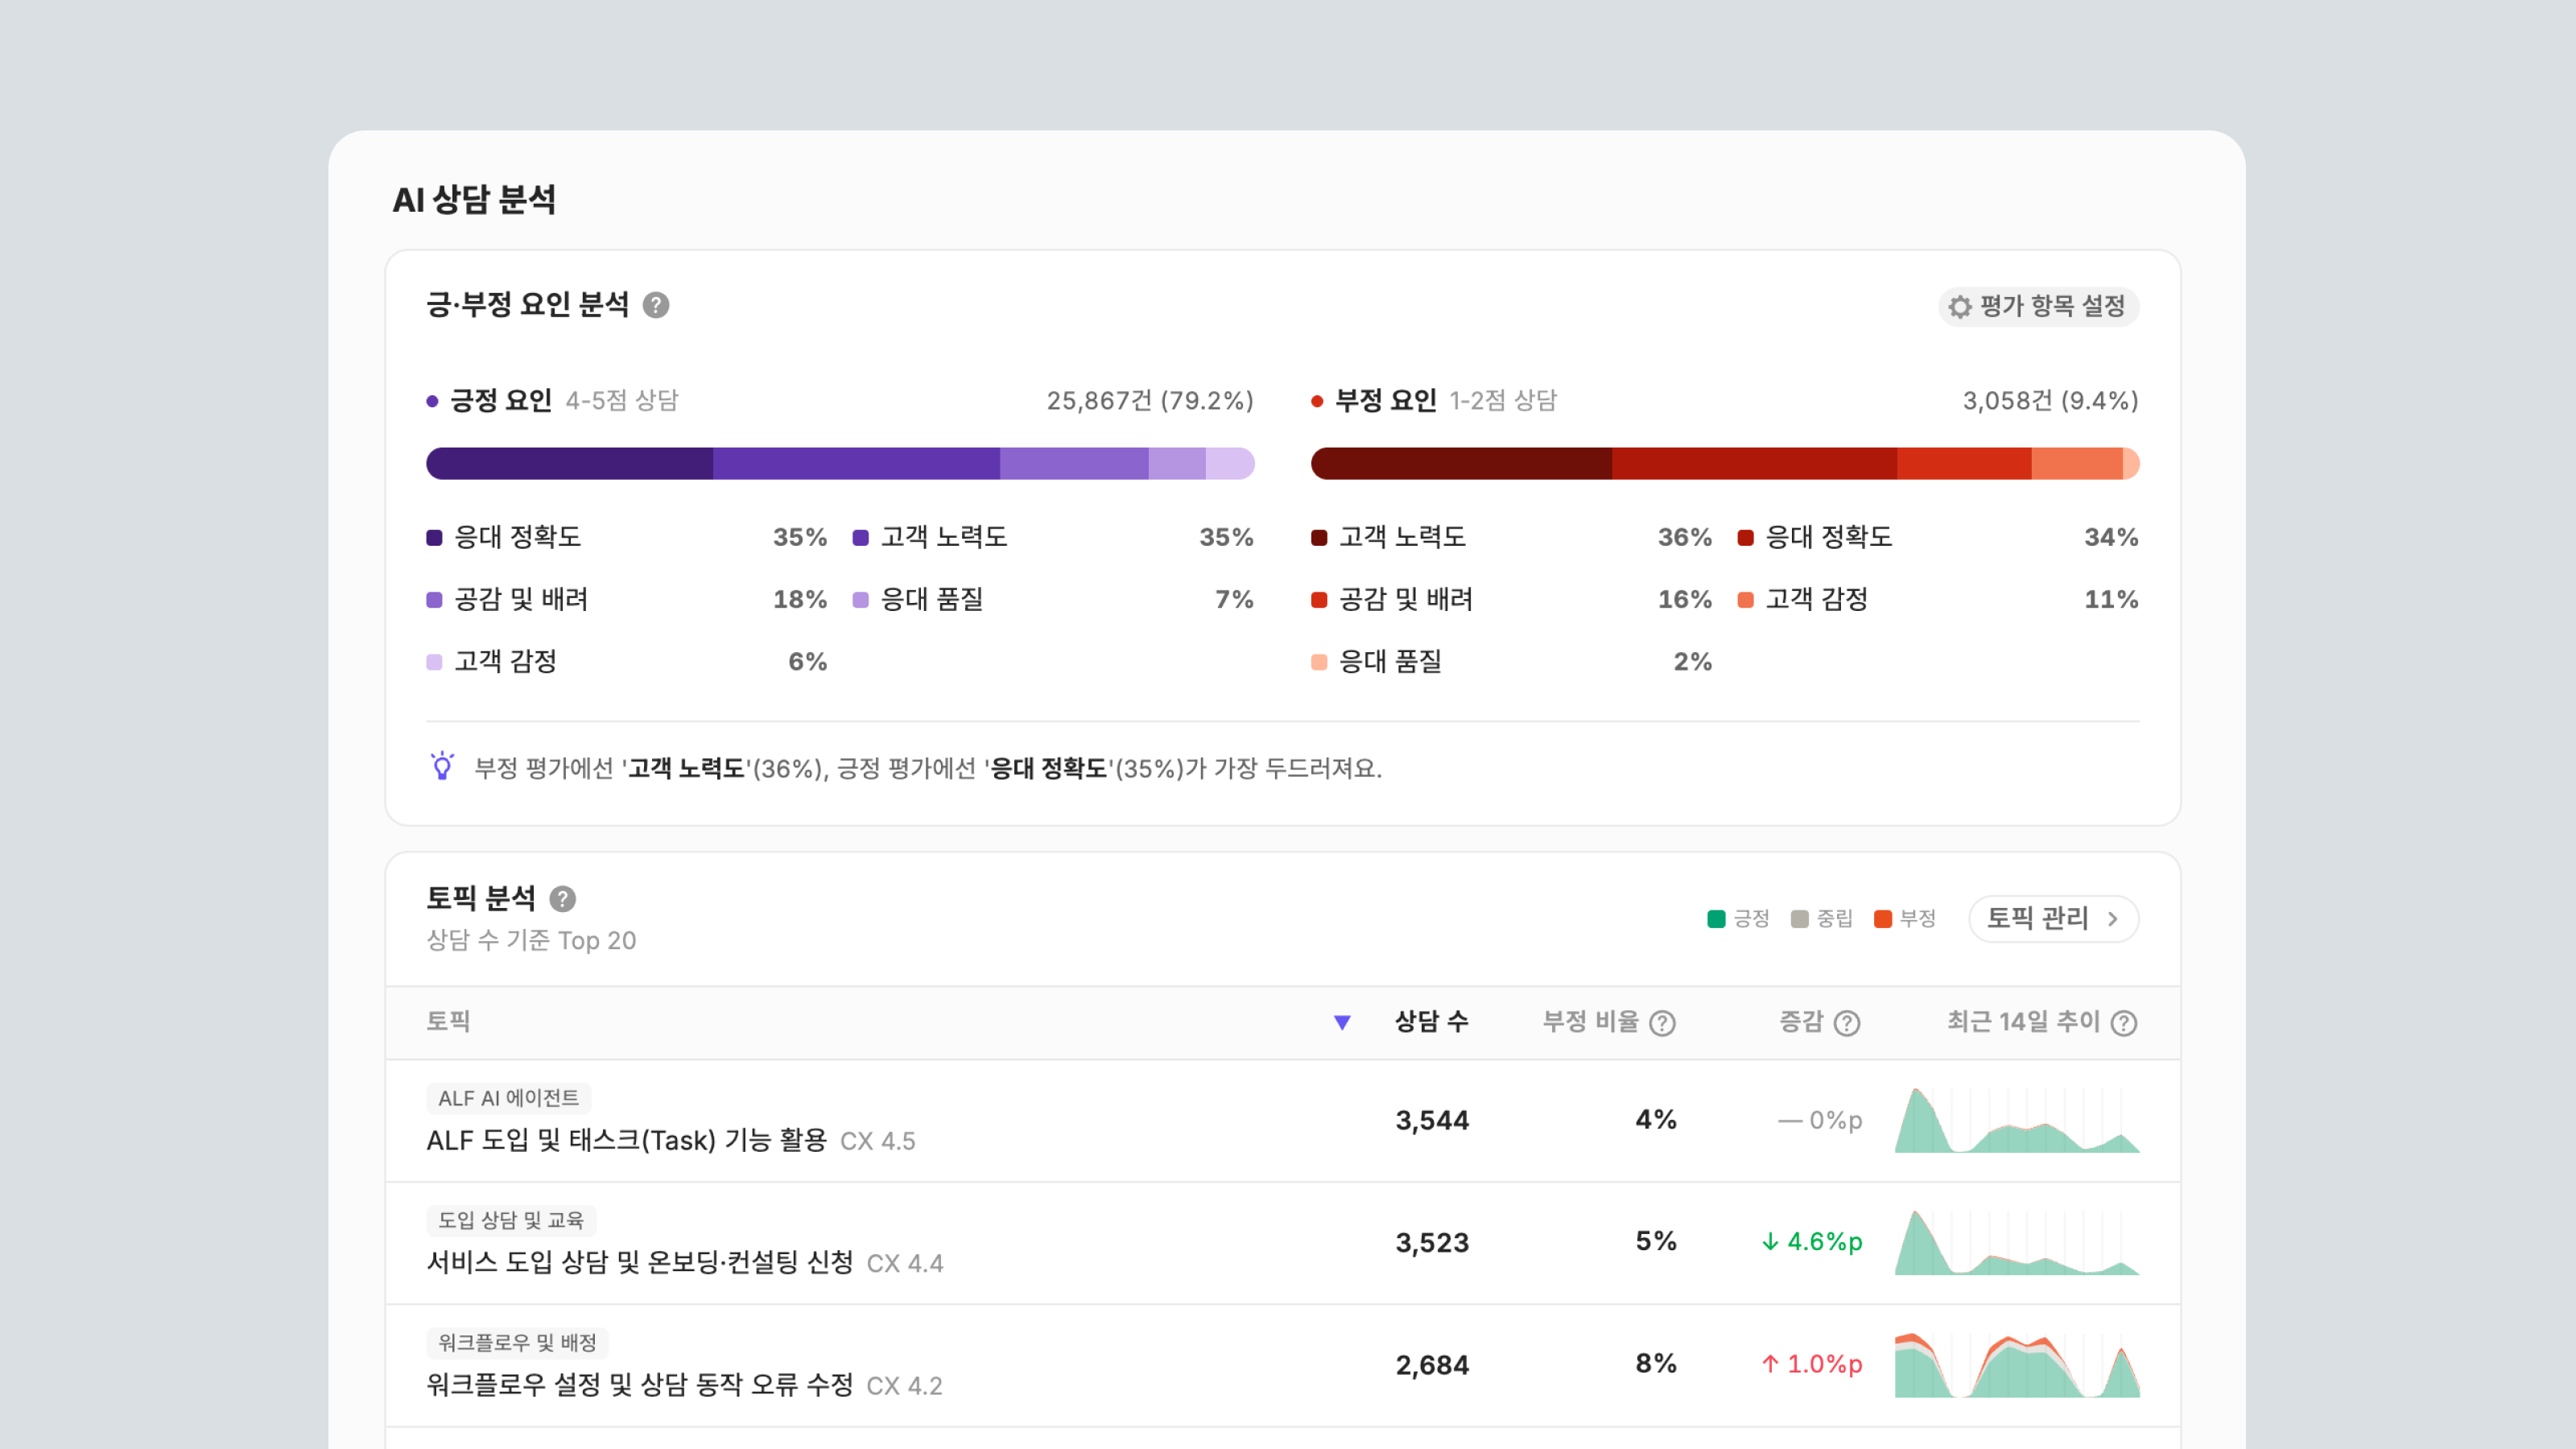
Task: Click the 부정 비율 help icon
Action: pyautogui.click(x=1662, y=1023)
